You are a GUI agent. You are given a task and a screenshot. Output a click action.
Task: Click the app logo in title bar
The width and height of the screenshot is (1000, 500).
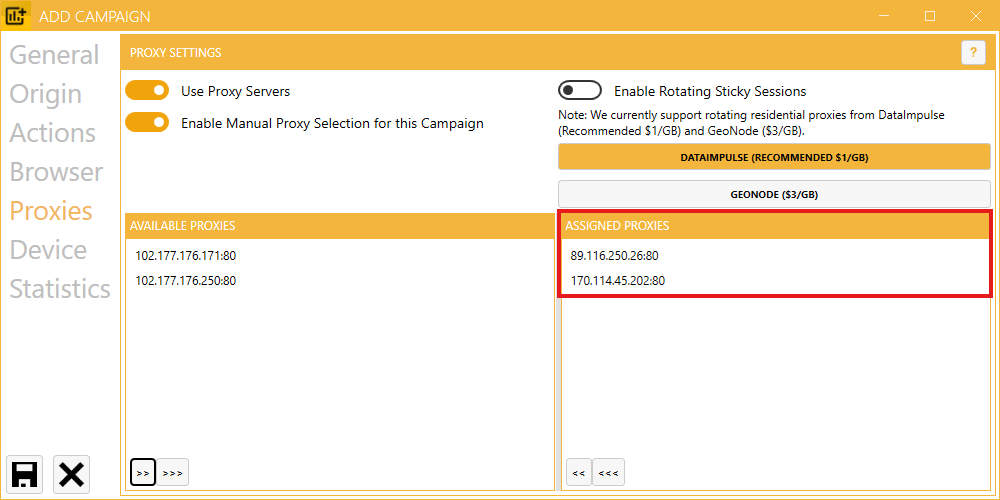[x=16, y=16]
